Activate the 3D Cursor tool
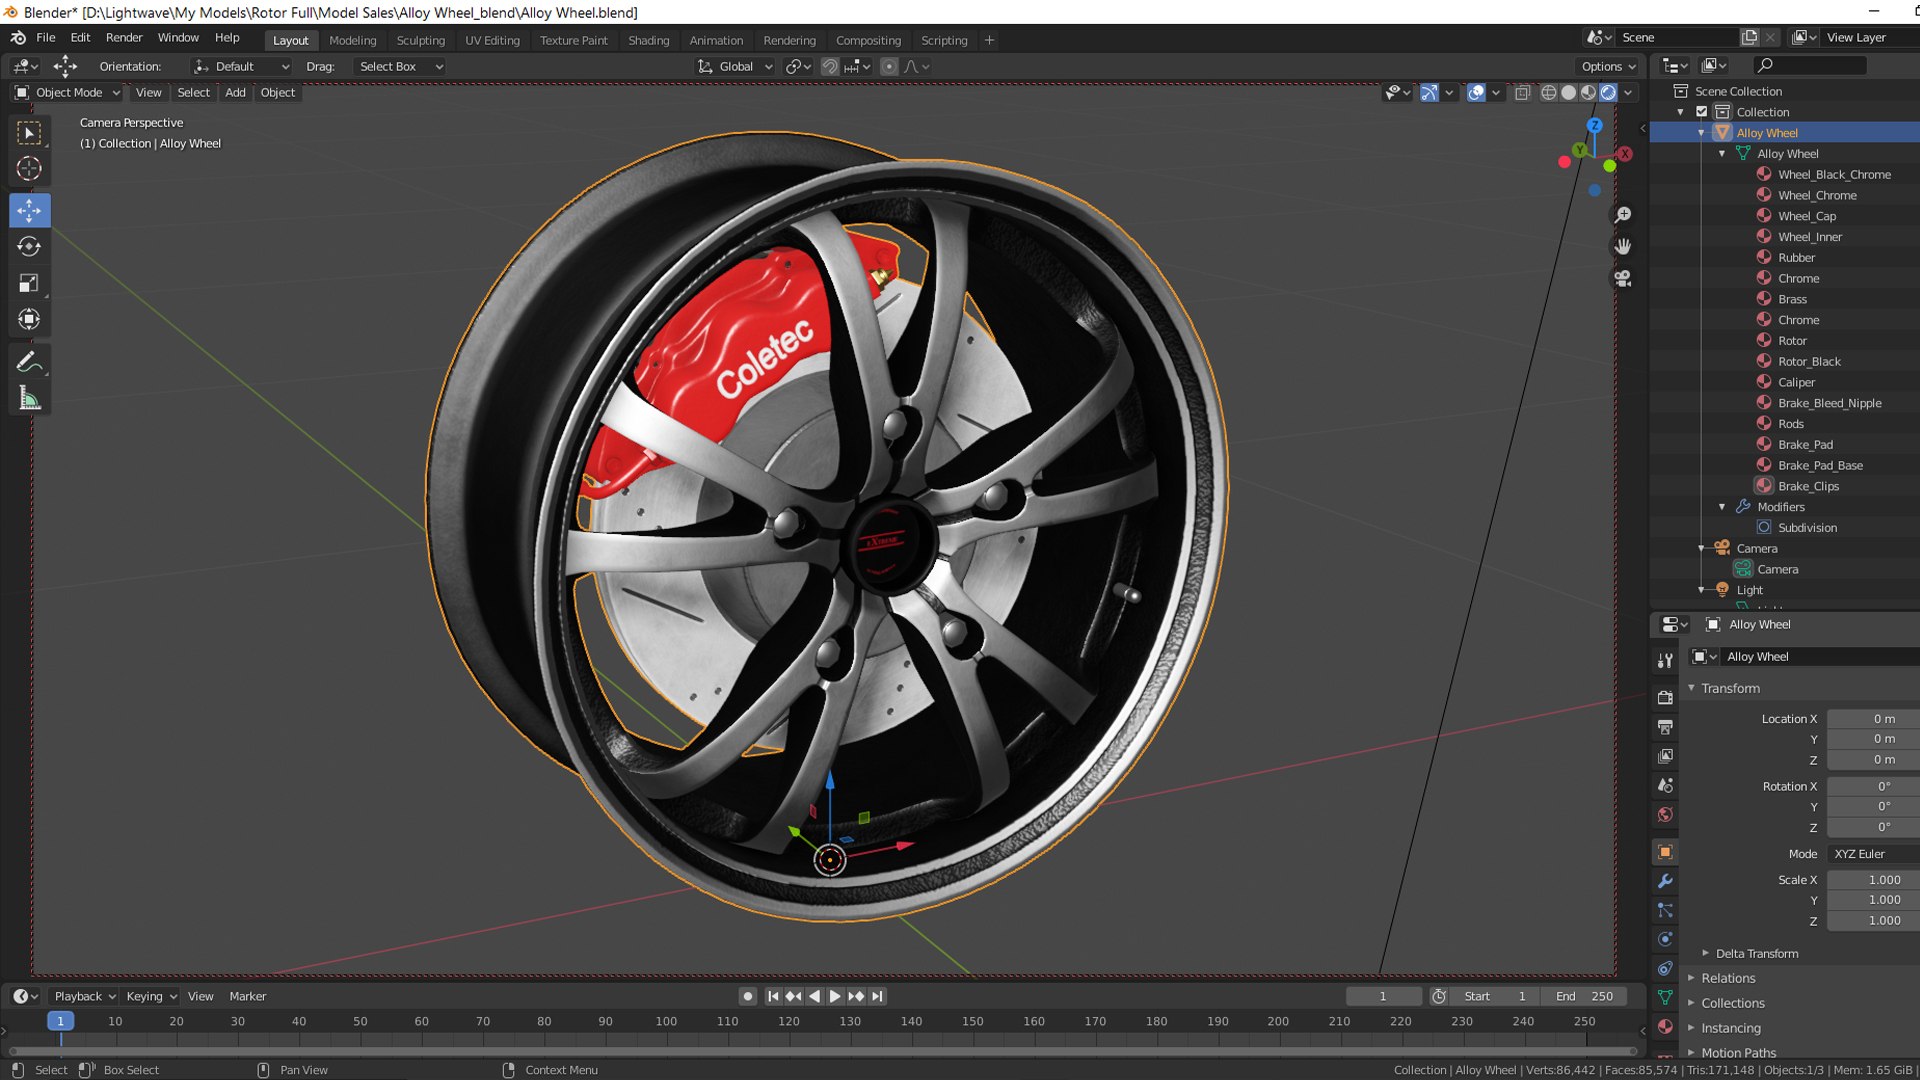1920x1080 pixels. tap(29, 169)
